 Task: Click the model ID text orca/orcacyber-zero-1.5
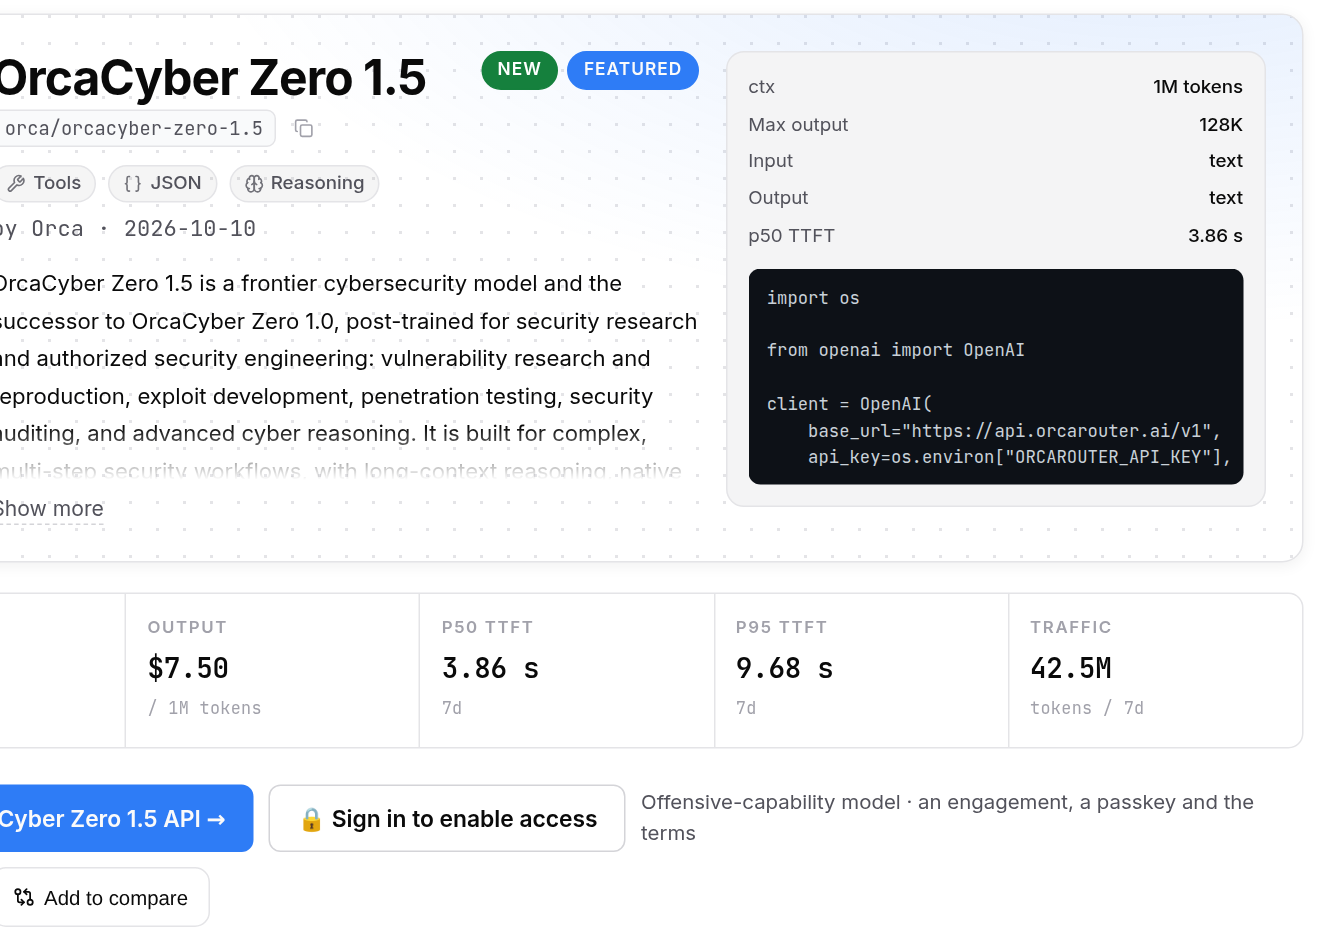(134, 128)
